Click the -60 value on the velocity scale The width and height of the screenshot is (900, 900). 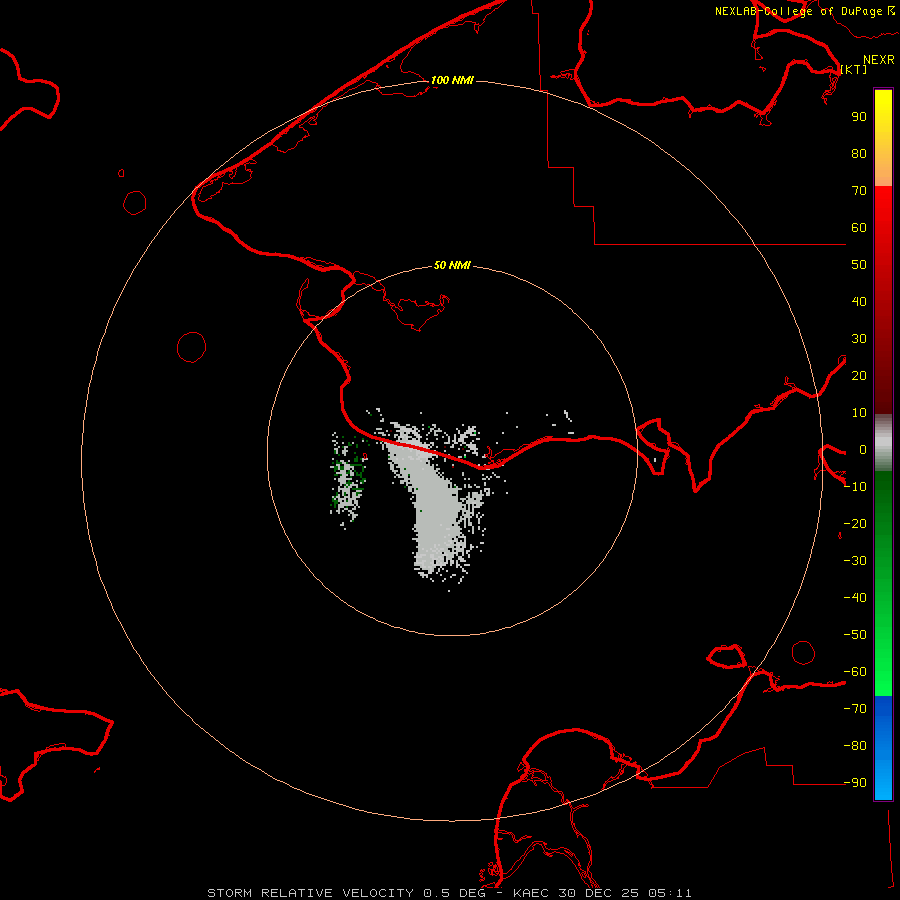[855, 672]
